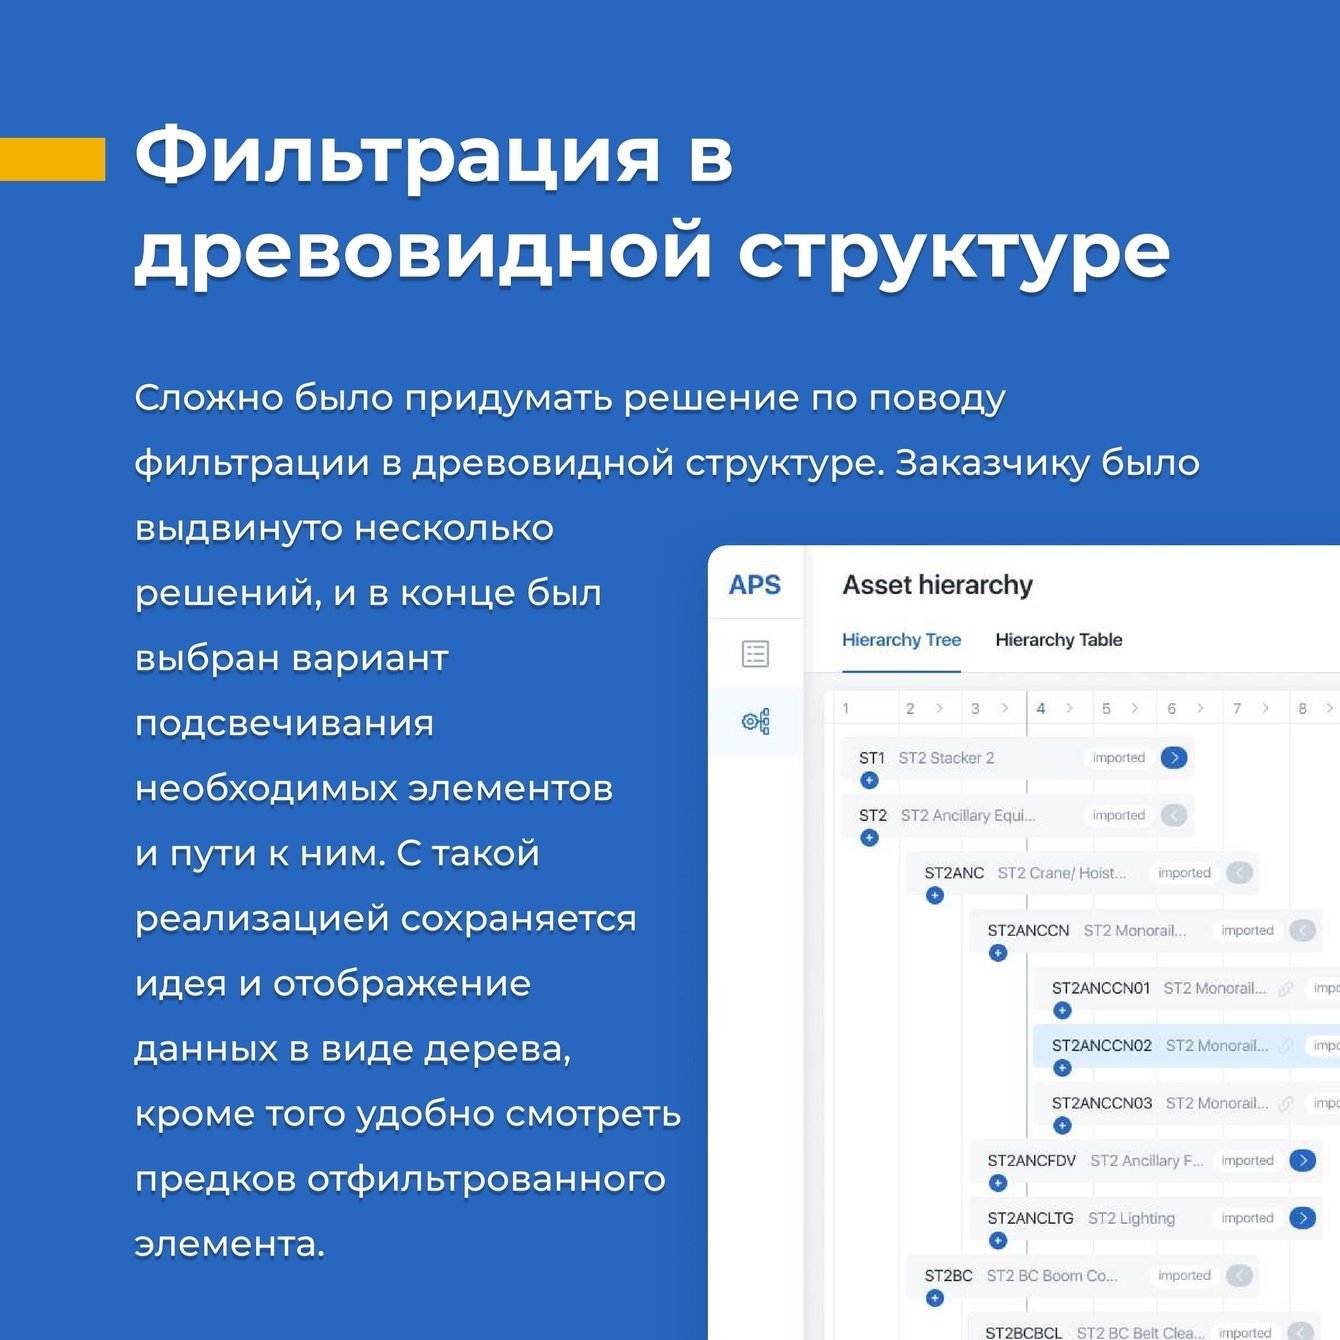Expand the ST2ANCFDV node arrow button
Viewport: 1340px width, 1340px height.
[x=1302, y=1160]
